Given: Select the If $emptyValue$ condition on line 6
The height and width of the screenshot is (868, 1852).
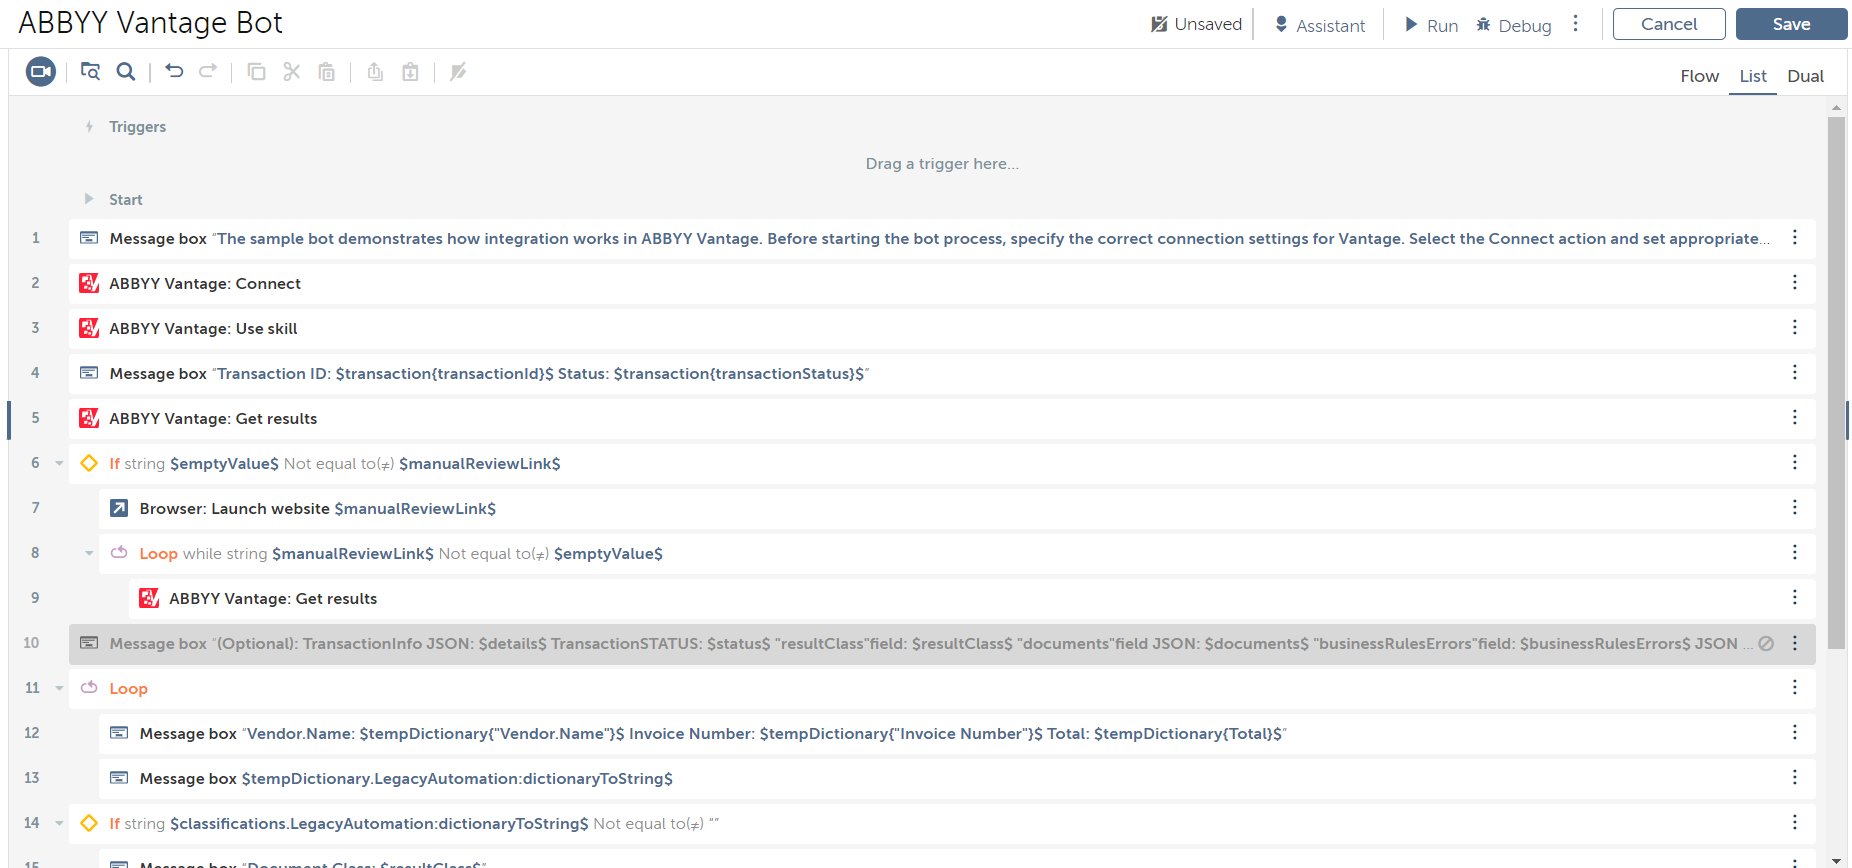Looking at the screenshot, I should (942, 463).
